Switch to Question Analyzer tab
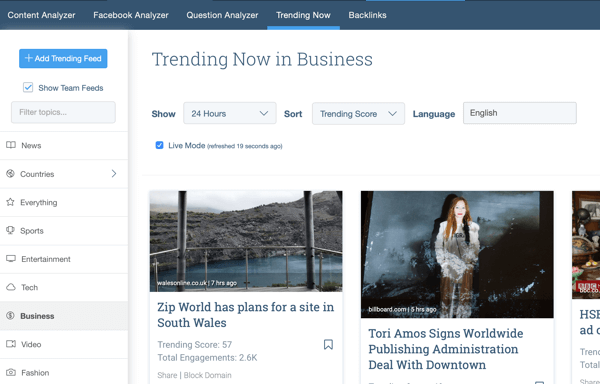The image size is (600, 384). point(222,15)
